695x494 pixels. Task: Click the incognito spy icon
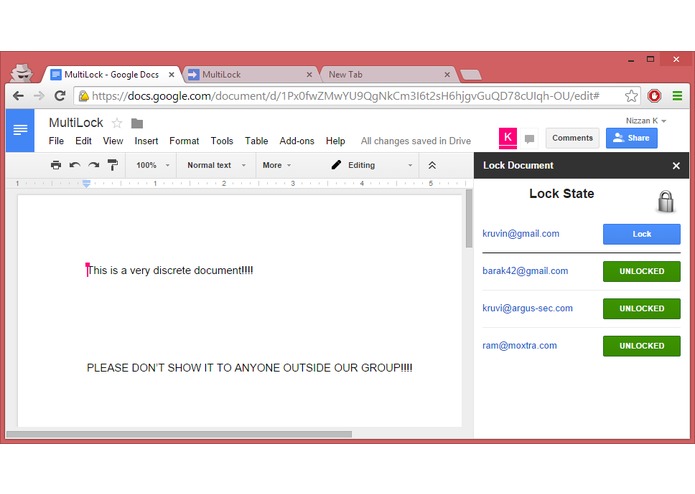point(21,73)
